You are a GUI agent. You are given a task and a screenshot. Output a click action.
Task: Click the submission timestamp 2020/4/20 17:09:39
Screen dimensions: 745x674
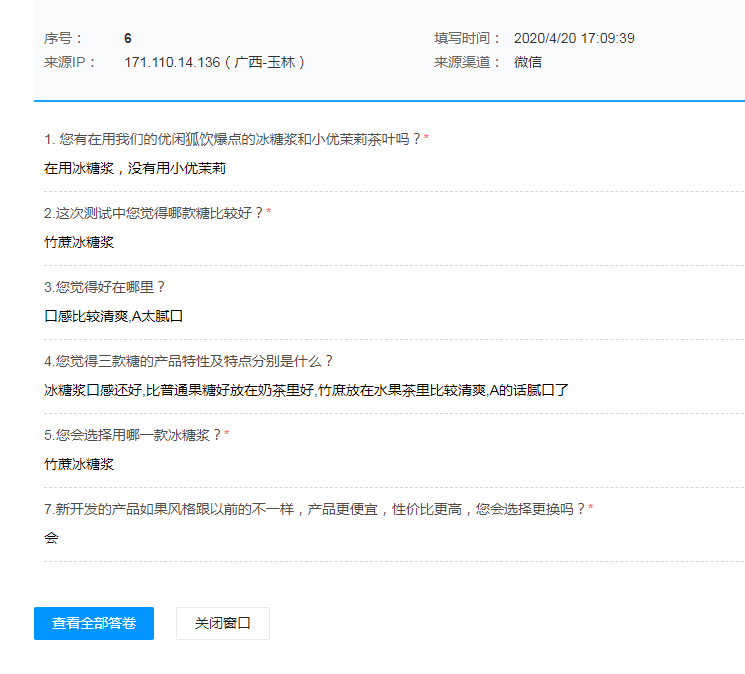[x=573, y=38]
